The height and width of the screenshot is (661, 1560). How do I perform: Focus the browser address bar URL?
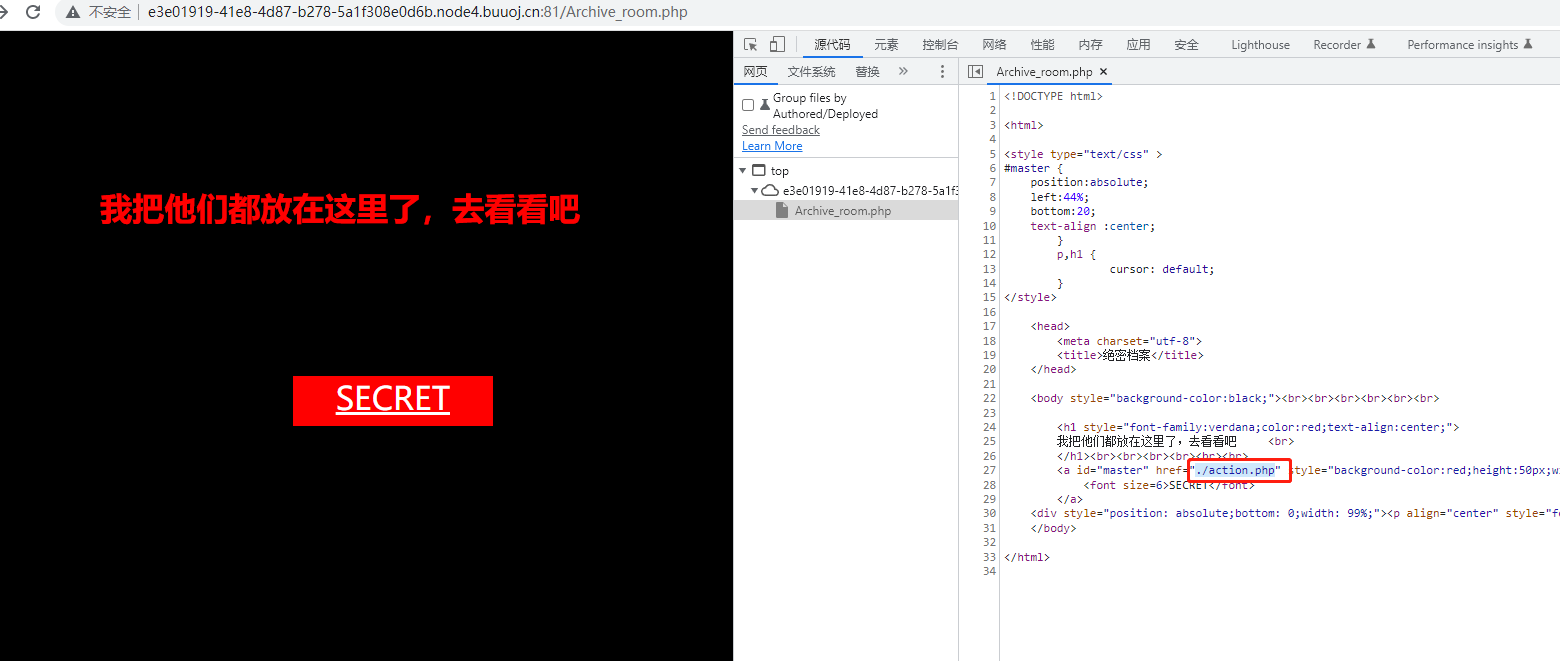click(417, 13)
